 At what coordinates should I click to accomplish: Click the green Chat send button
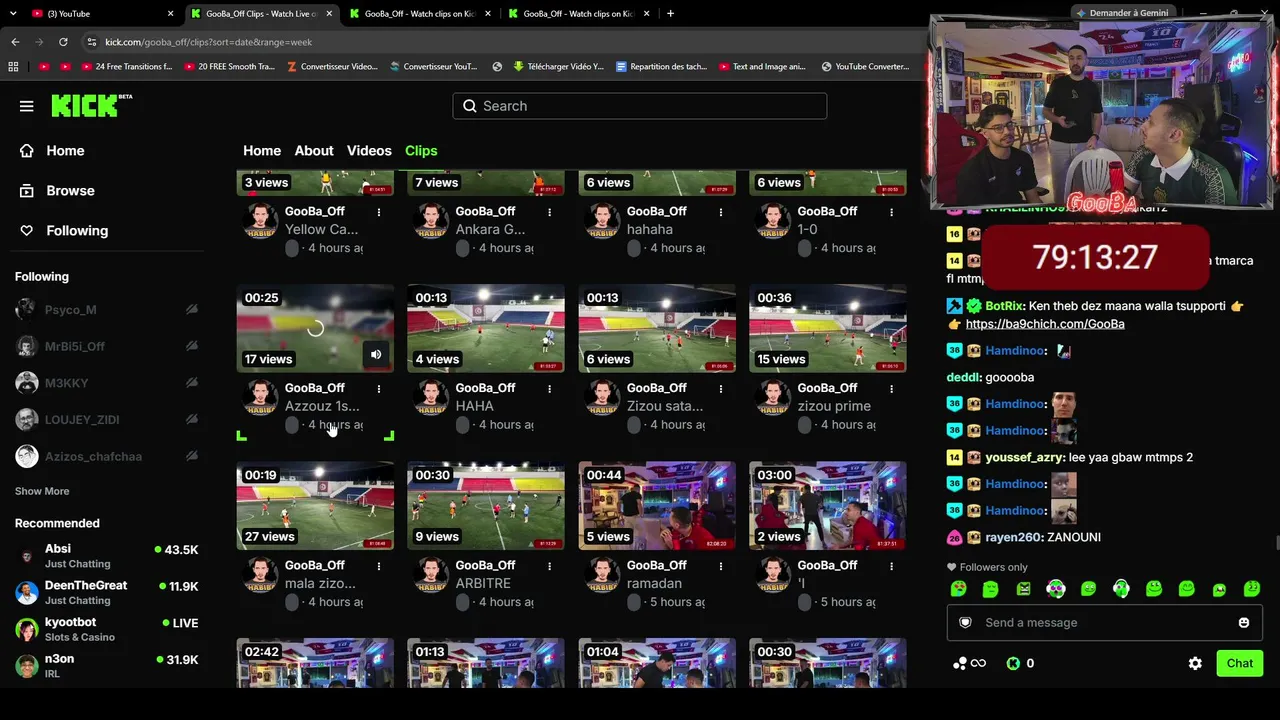point(1240,663)
